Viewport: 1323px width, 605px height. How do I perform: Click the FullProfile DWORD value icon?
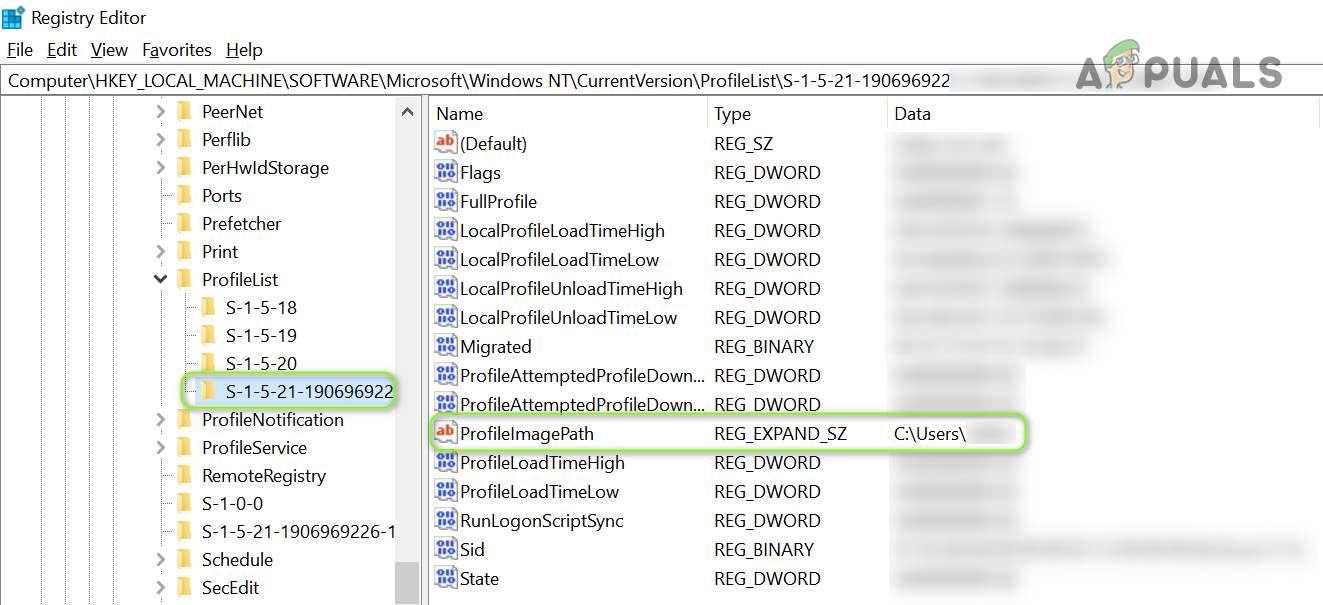coord(445,201)
